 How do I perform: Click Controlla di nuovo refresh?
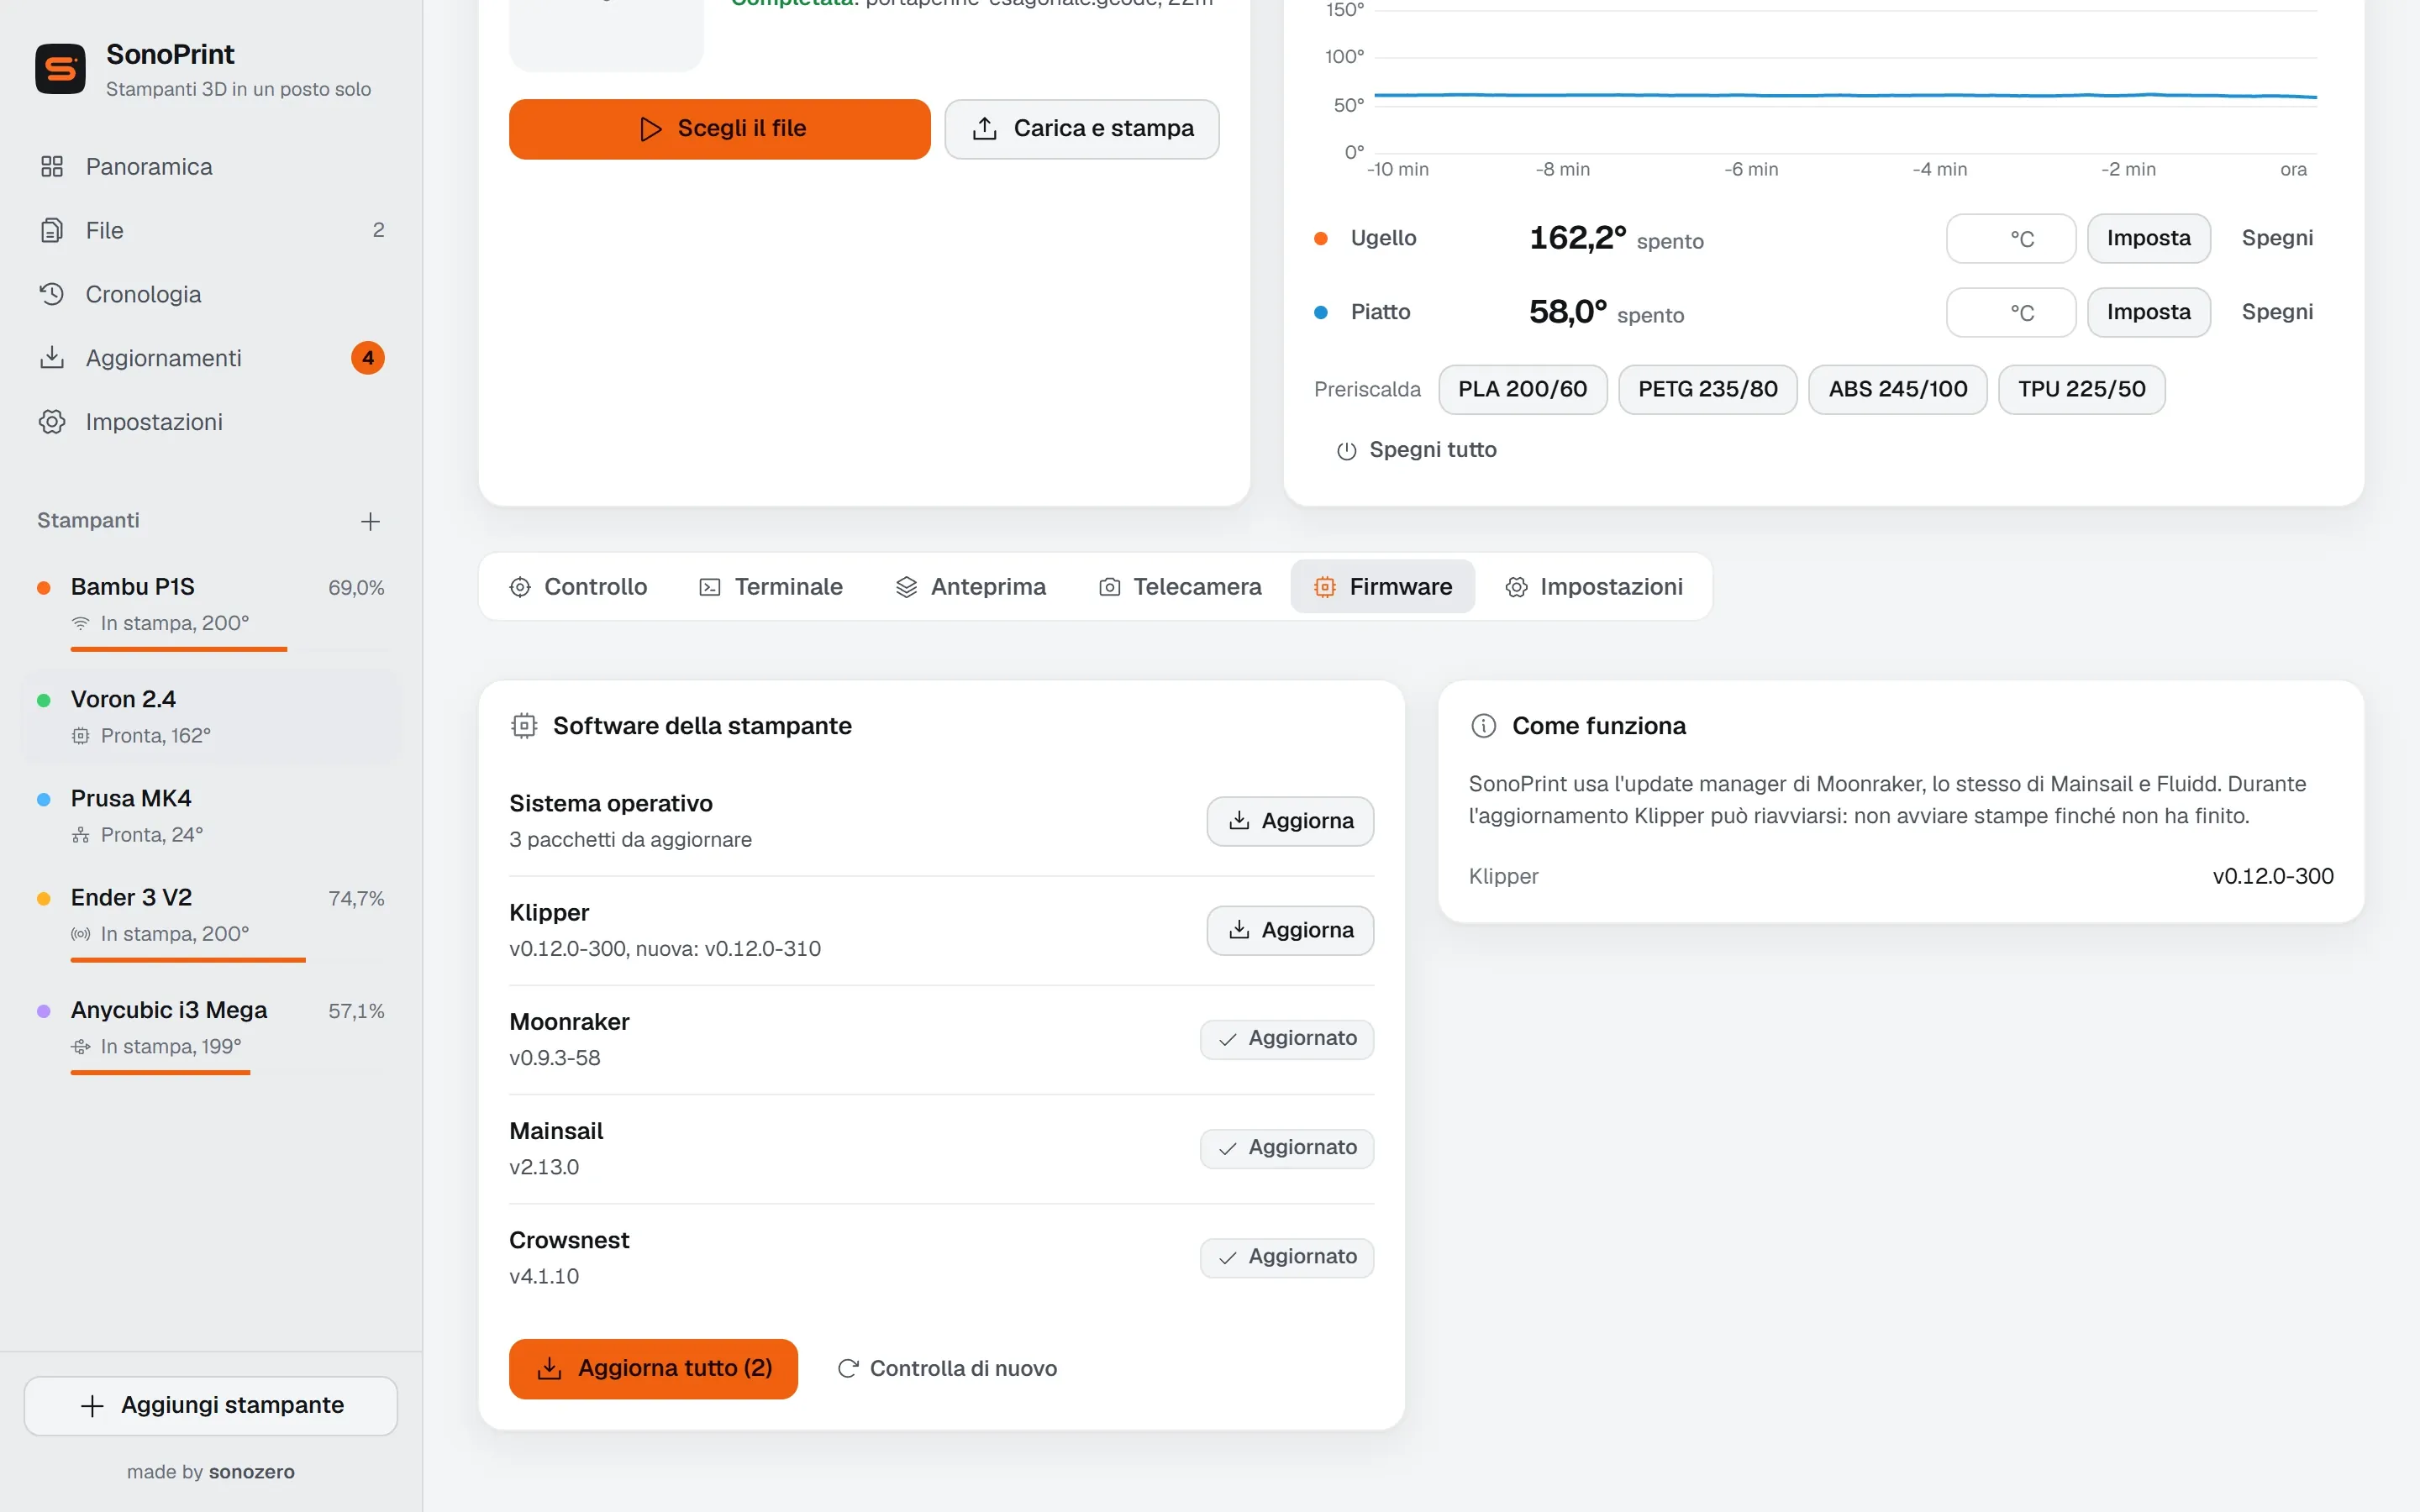pos(946,1368)
